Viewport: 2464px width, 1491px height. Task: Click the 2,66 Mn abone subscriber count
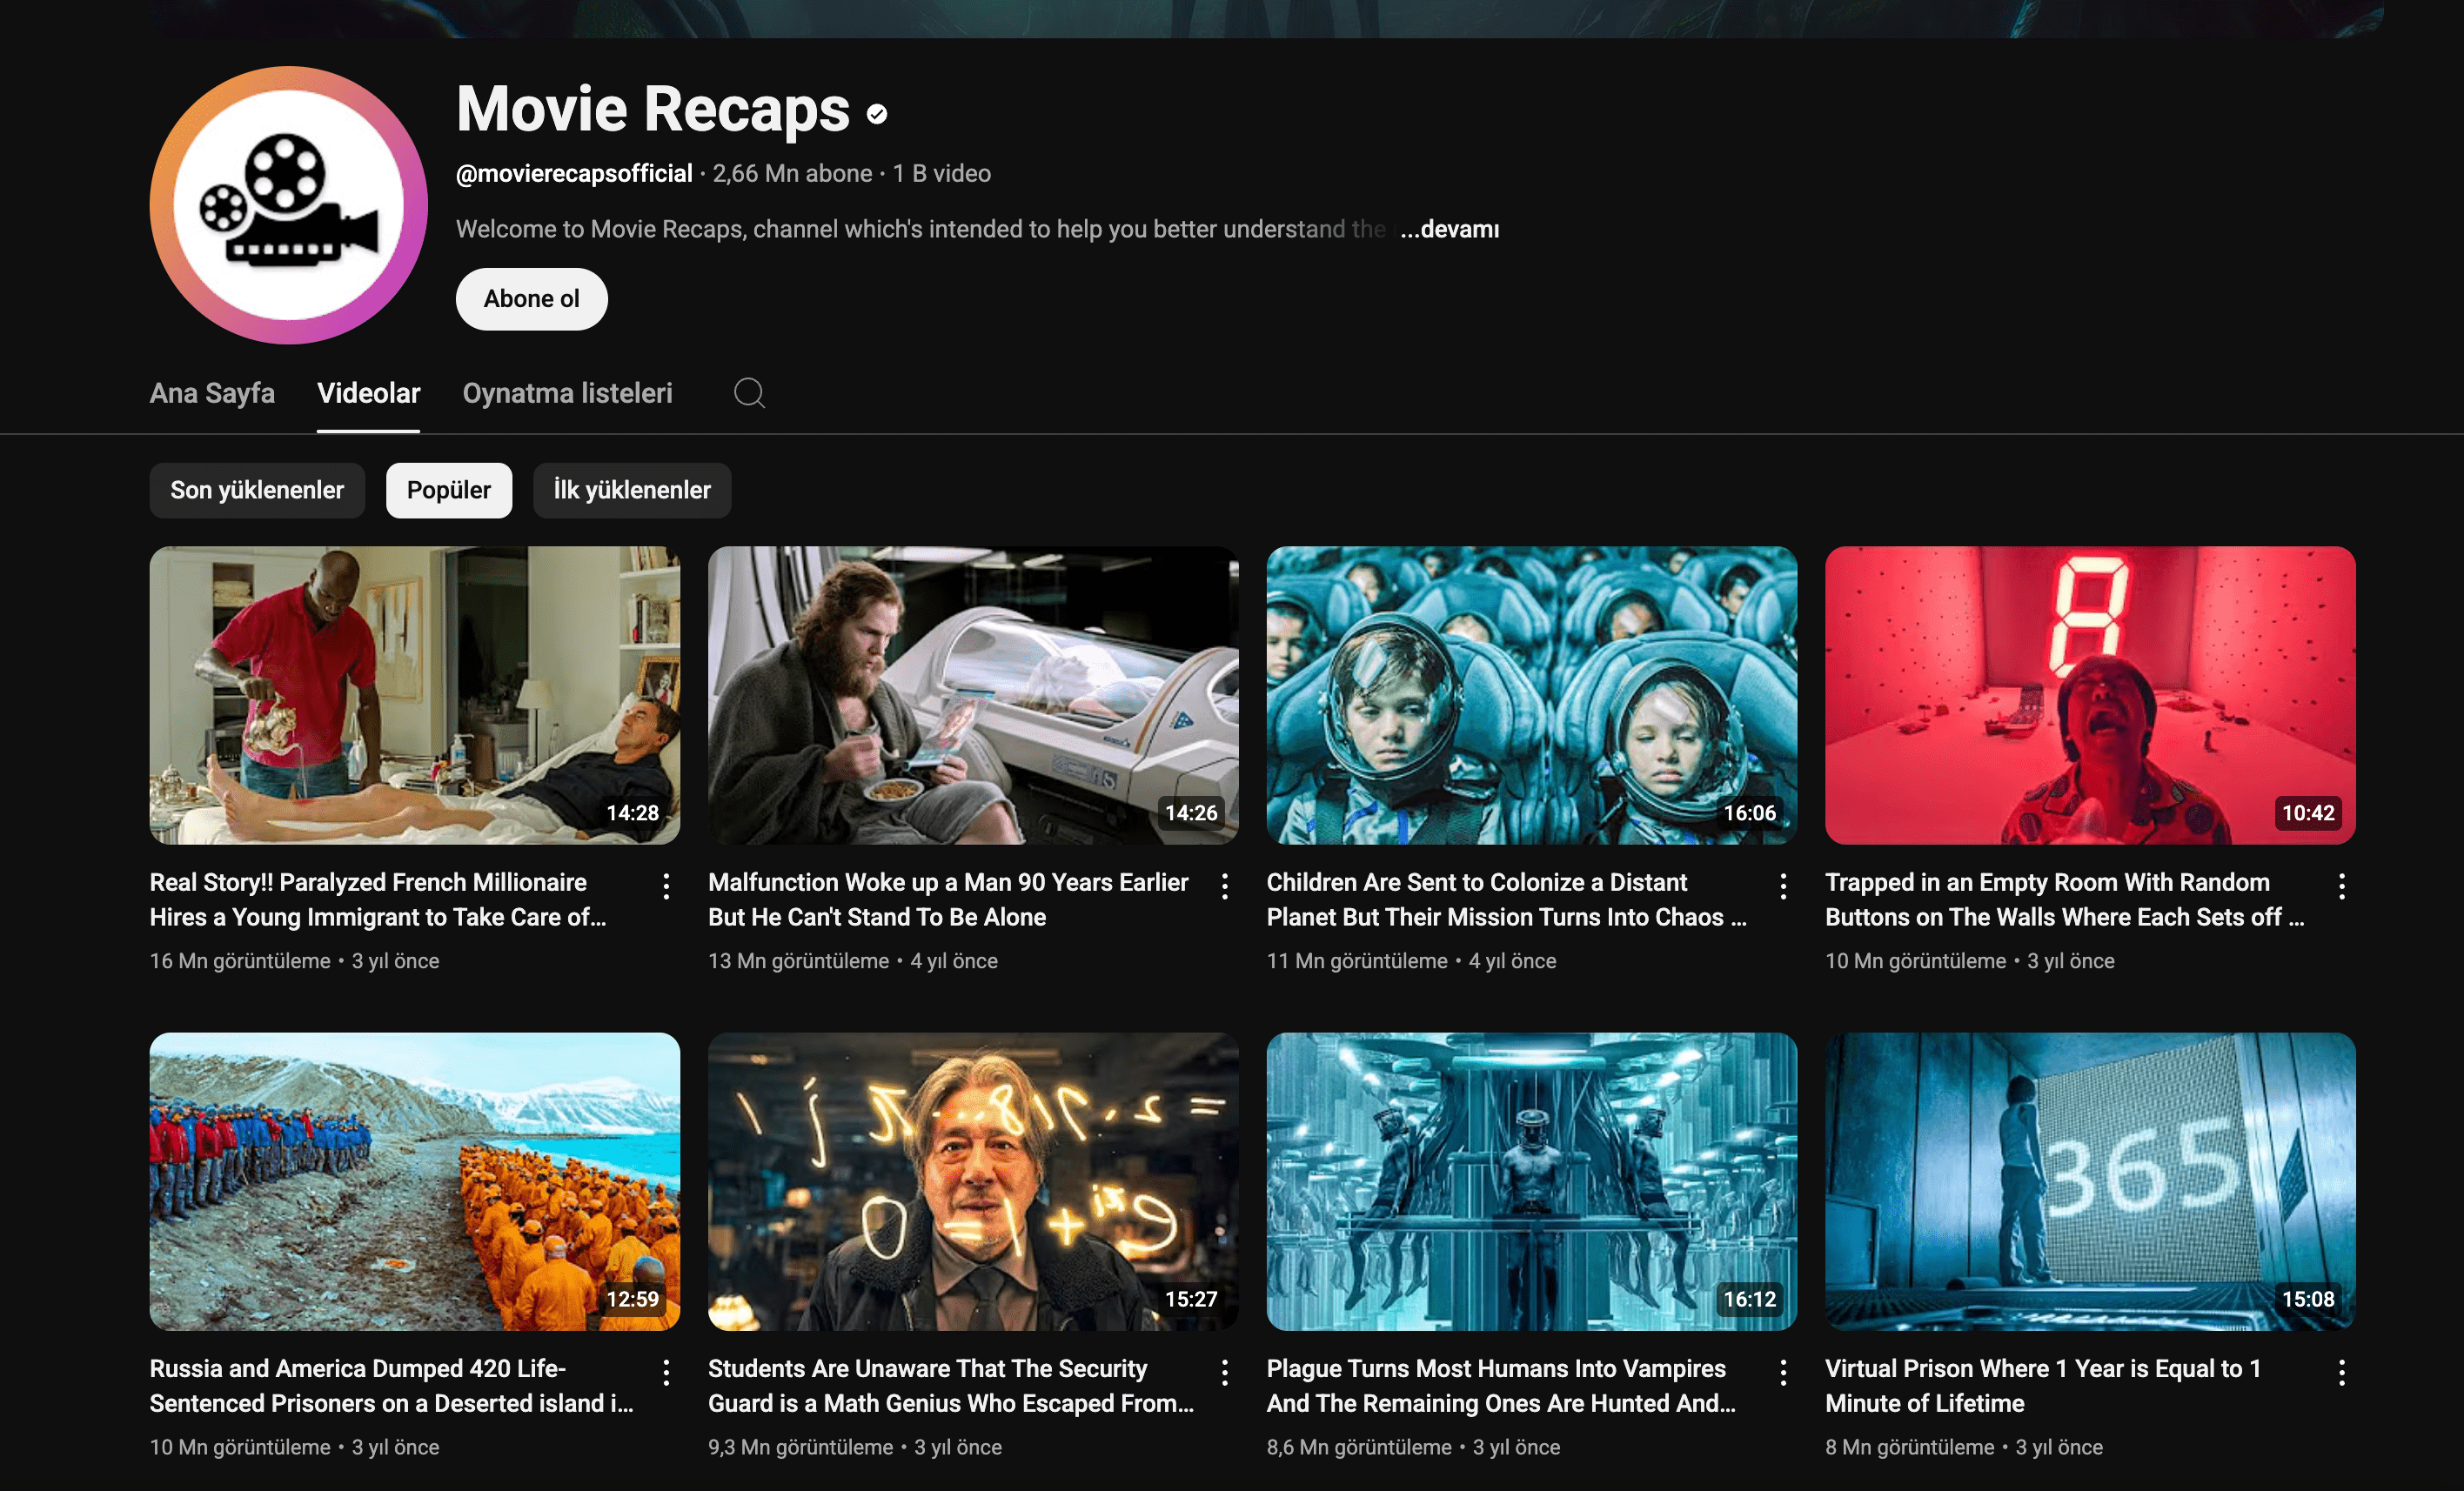(x=792, y=173)
